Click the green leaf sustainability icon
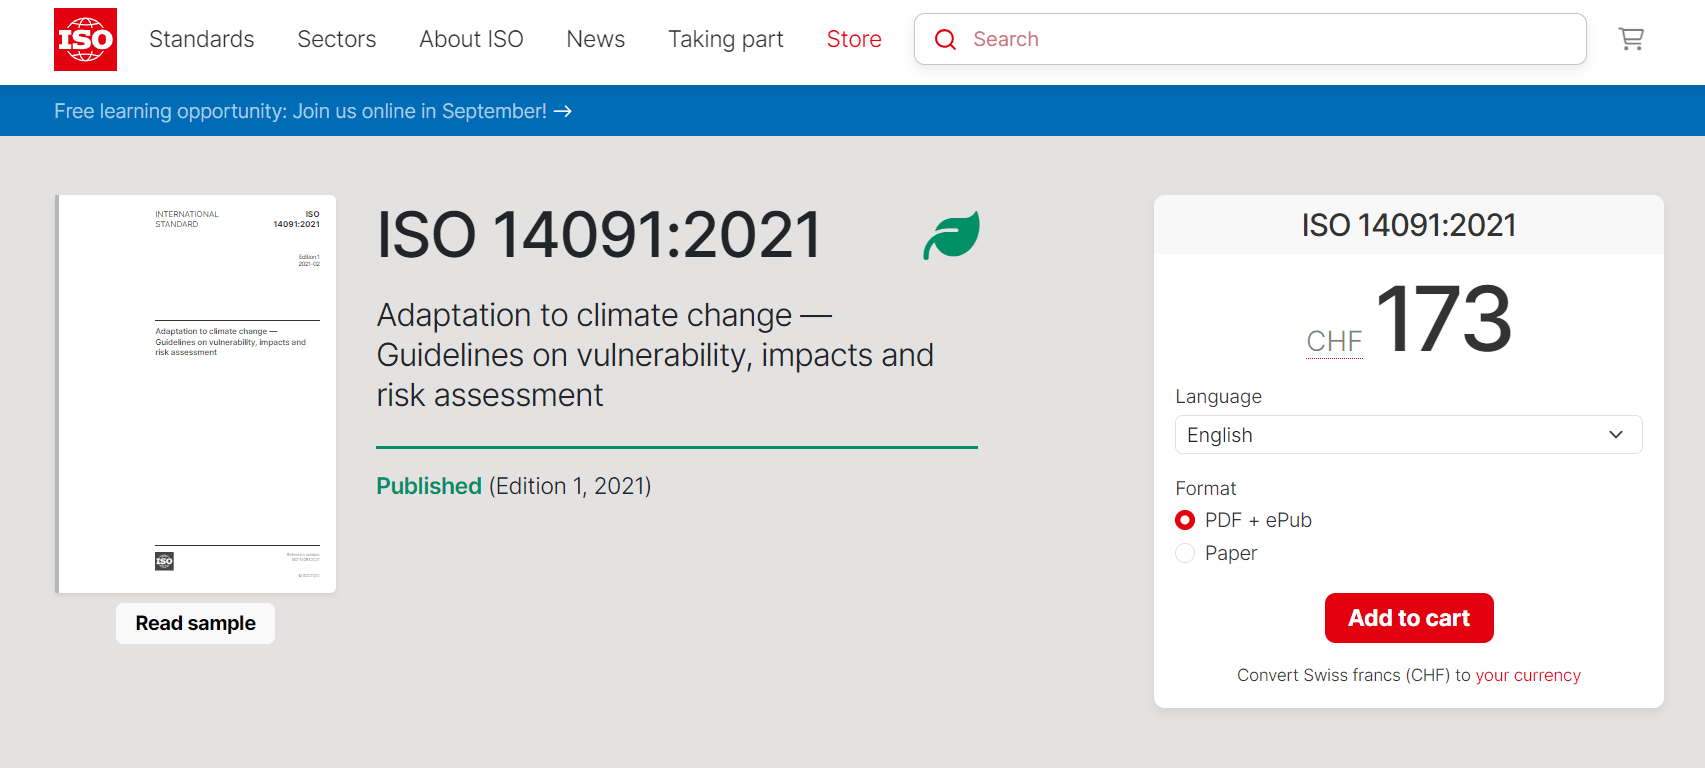This screenshot has height=768, width=1705. 951,235
